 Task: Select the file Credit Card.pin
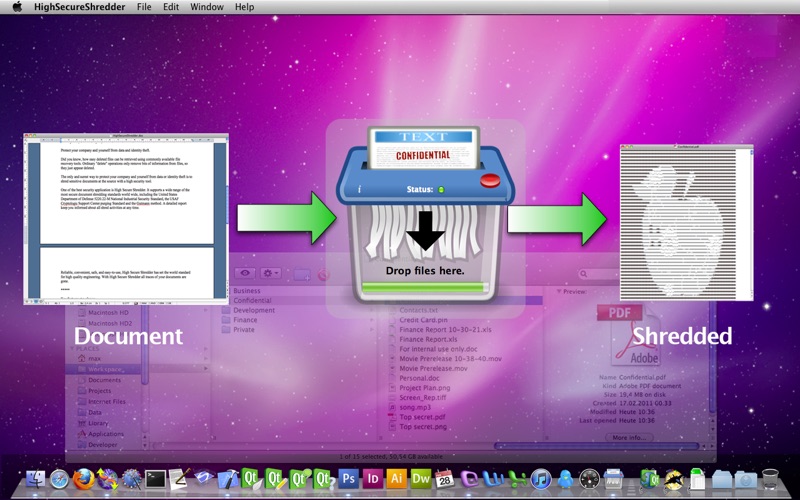[423, 320]
